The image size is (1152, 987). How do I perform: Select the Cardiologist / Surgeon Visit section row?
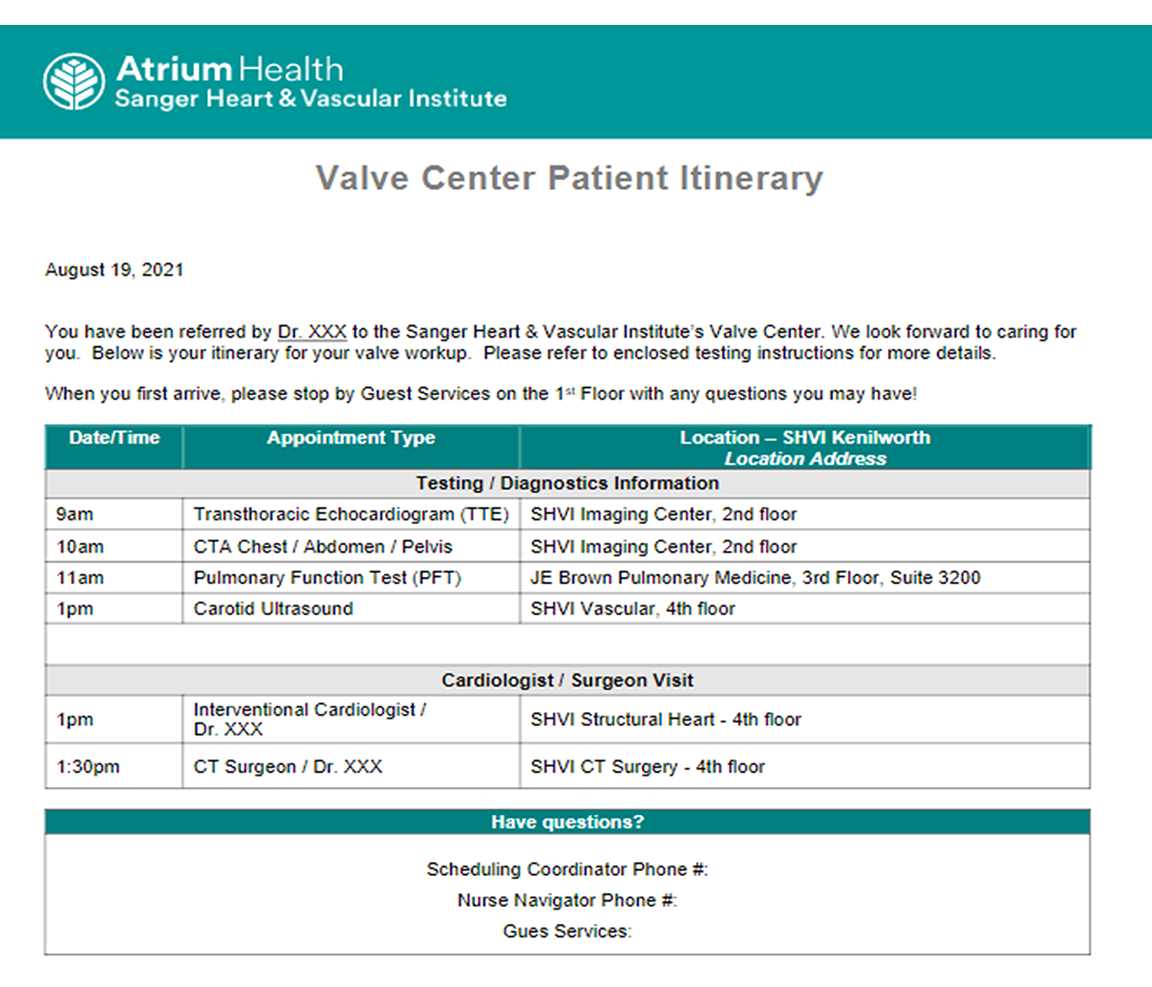567,681
